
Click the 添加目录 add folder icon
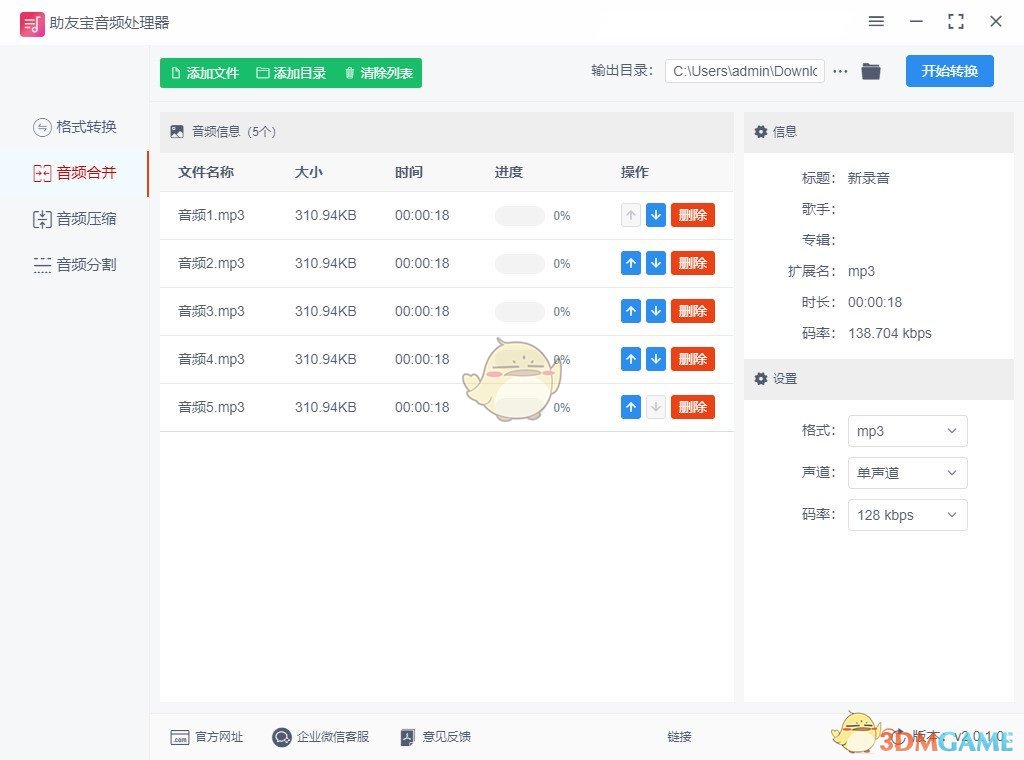pos(261,72)
